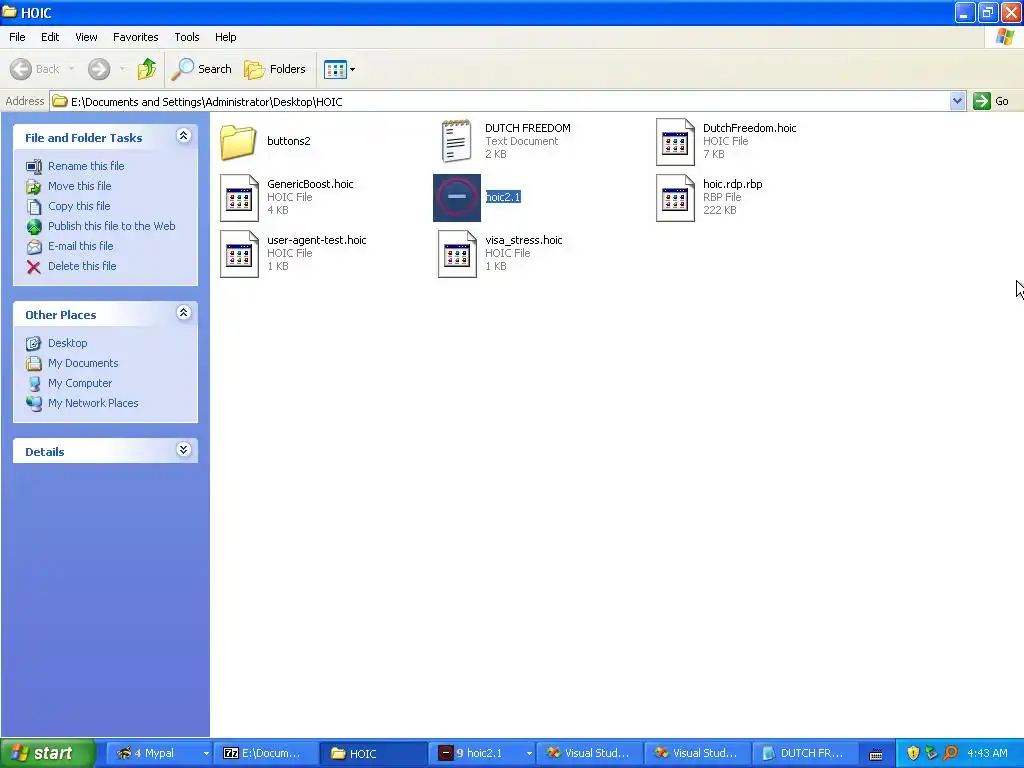This screenshot has width=1024, height=768.
Task: Open the buttons2 folder icon
Action: (x=238, y=142)
